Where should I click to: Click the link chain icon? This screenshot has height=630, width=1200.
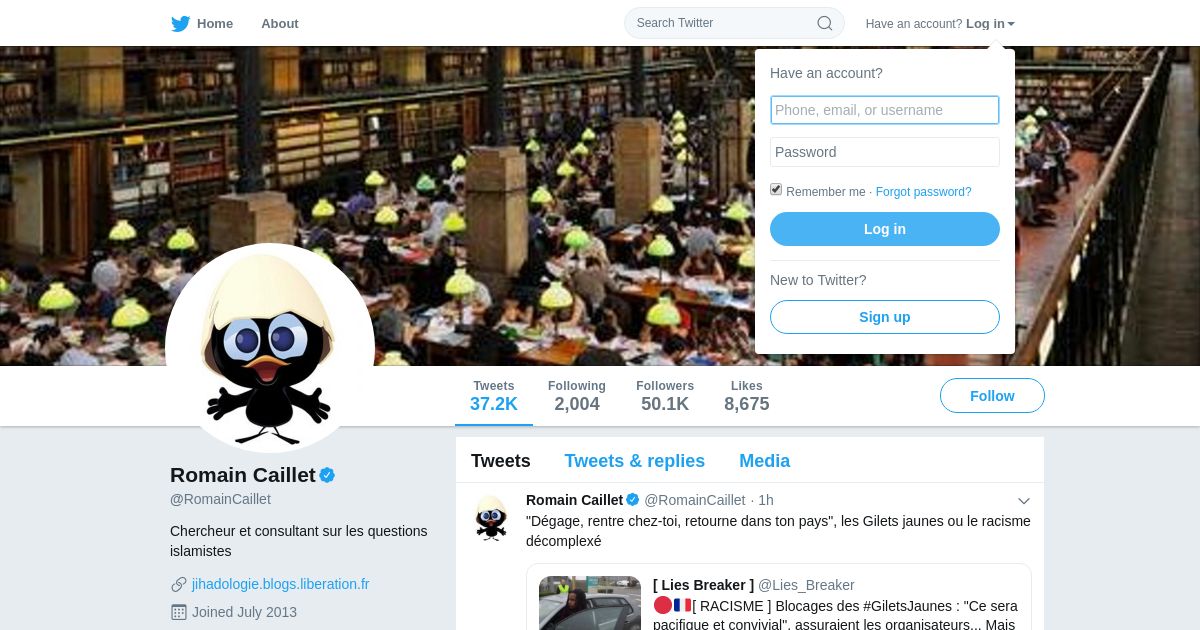[179, 584]
